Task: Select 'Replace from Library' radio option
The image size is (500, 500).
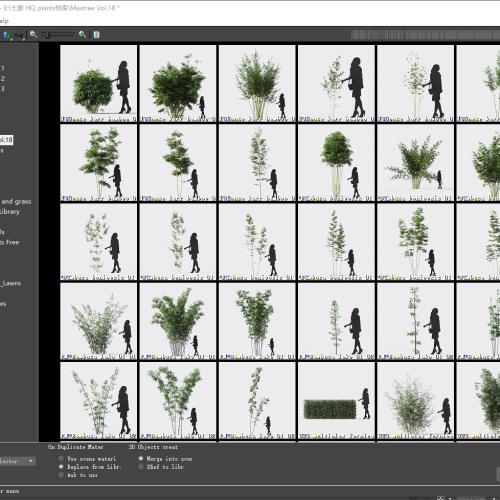Action: pyautogui.click(x=61, y=467)
